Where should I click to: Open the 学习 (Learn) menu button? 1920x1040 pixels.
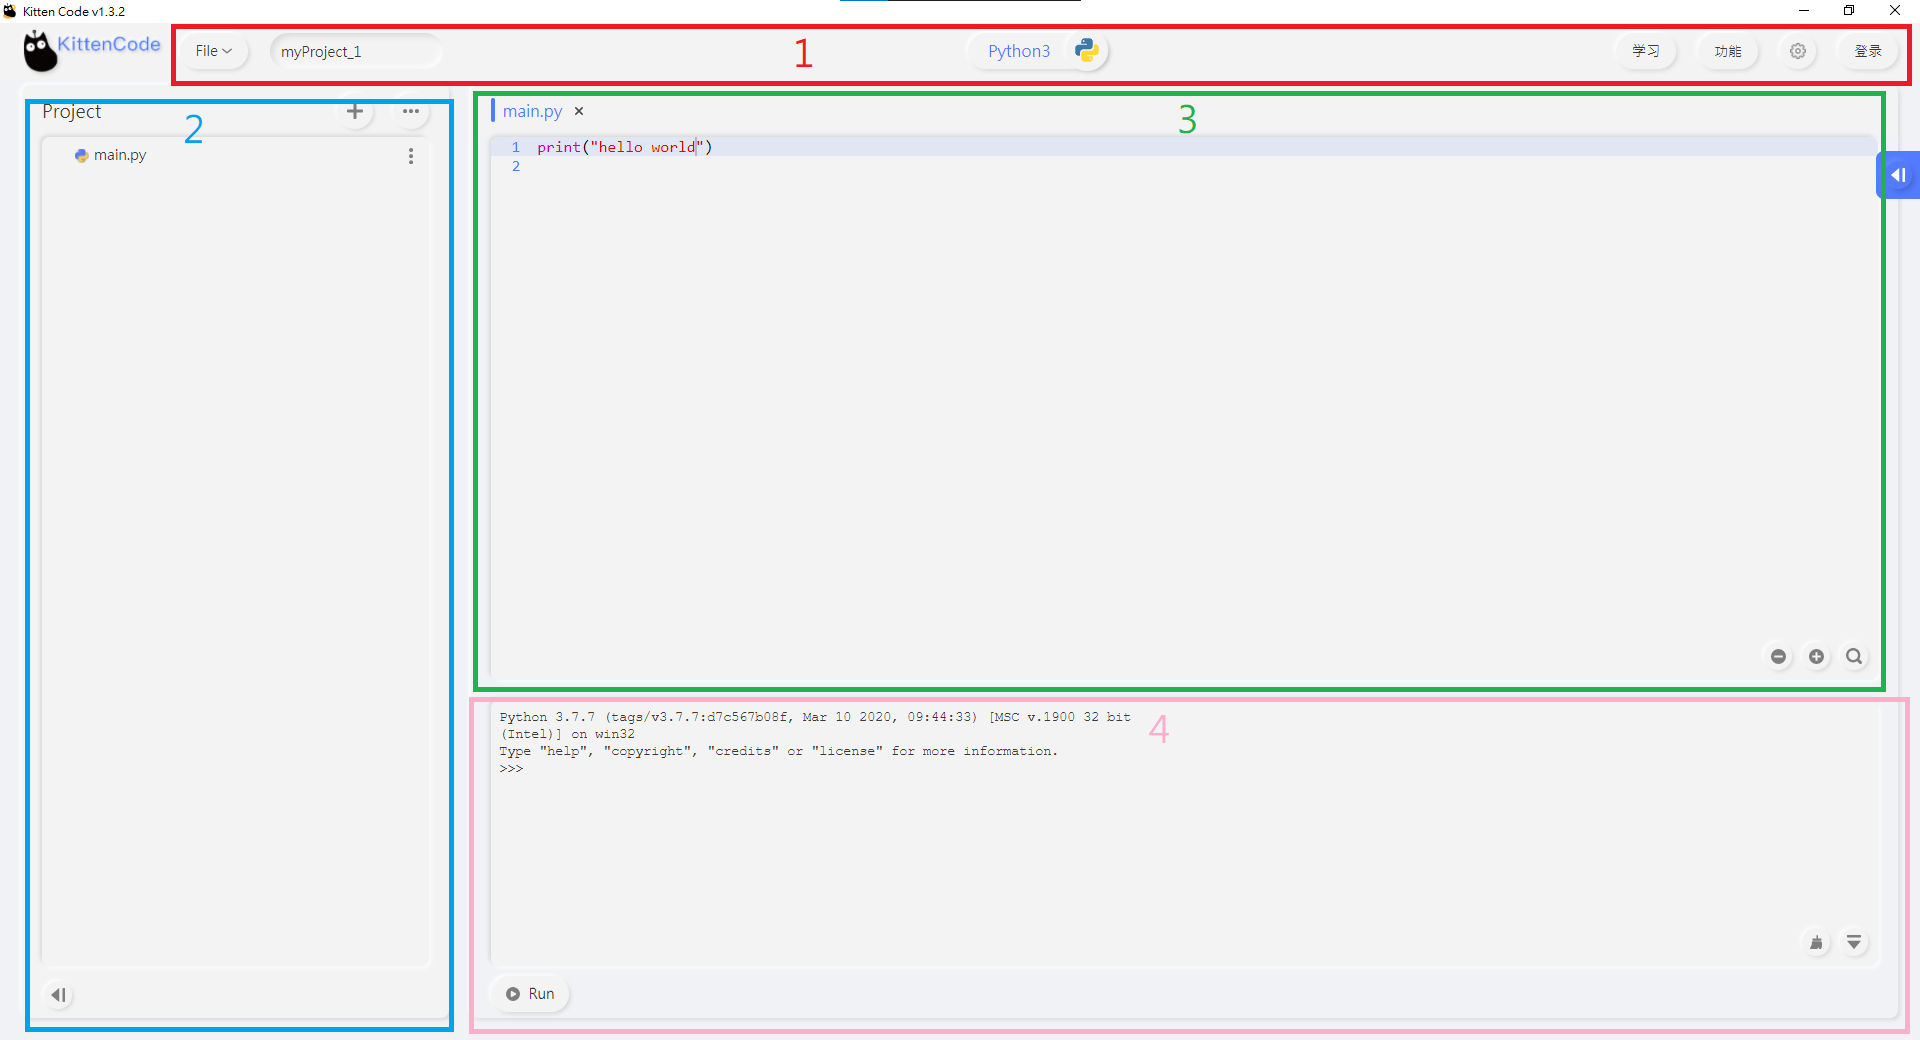[1646, 51]
